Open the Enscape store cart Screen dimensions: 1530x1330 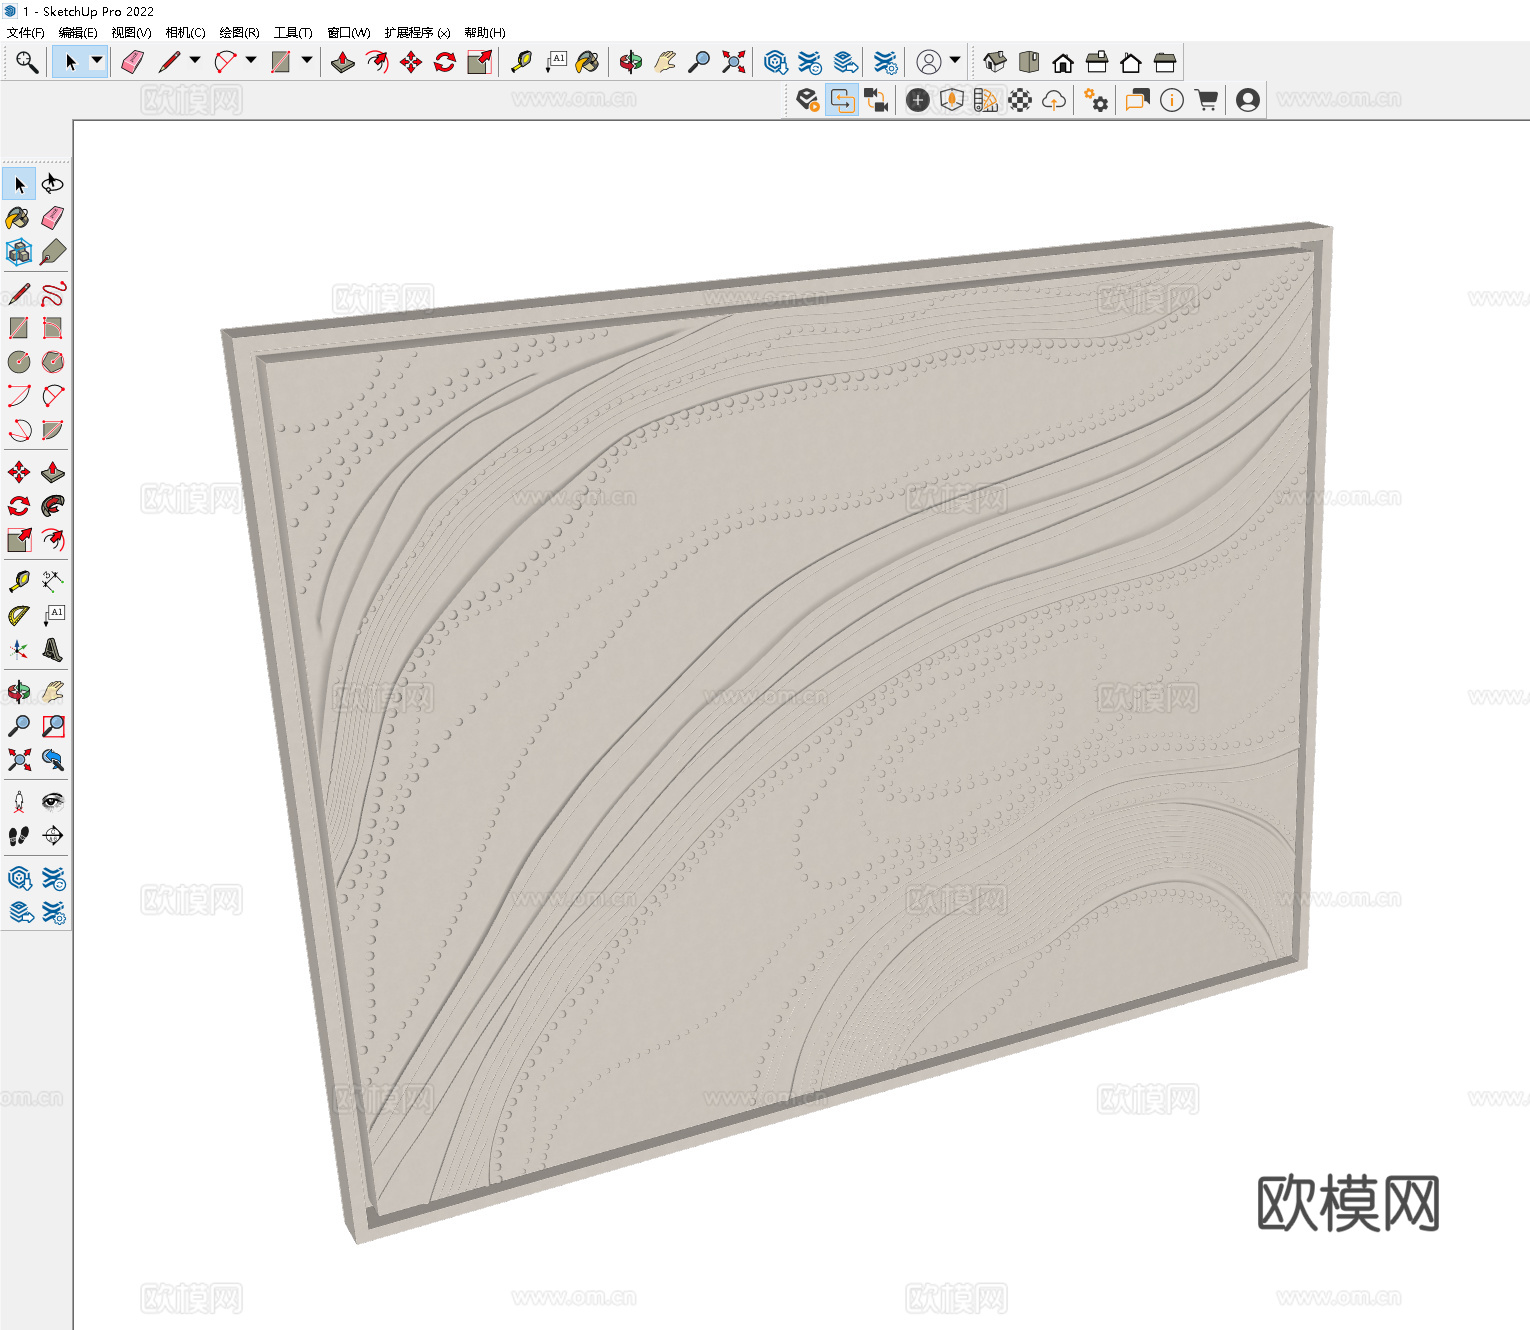1206,100
